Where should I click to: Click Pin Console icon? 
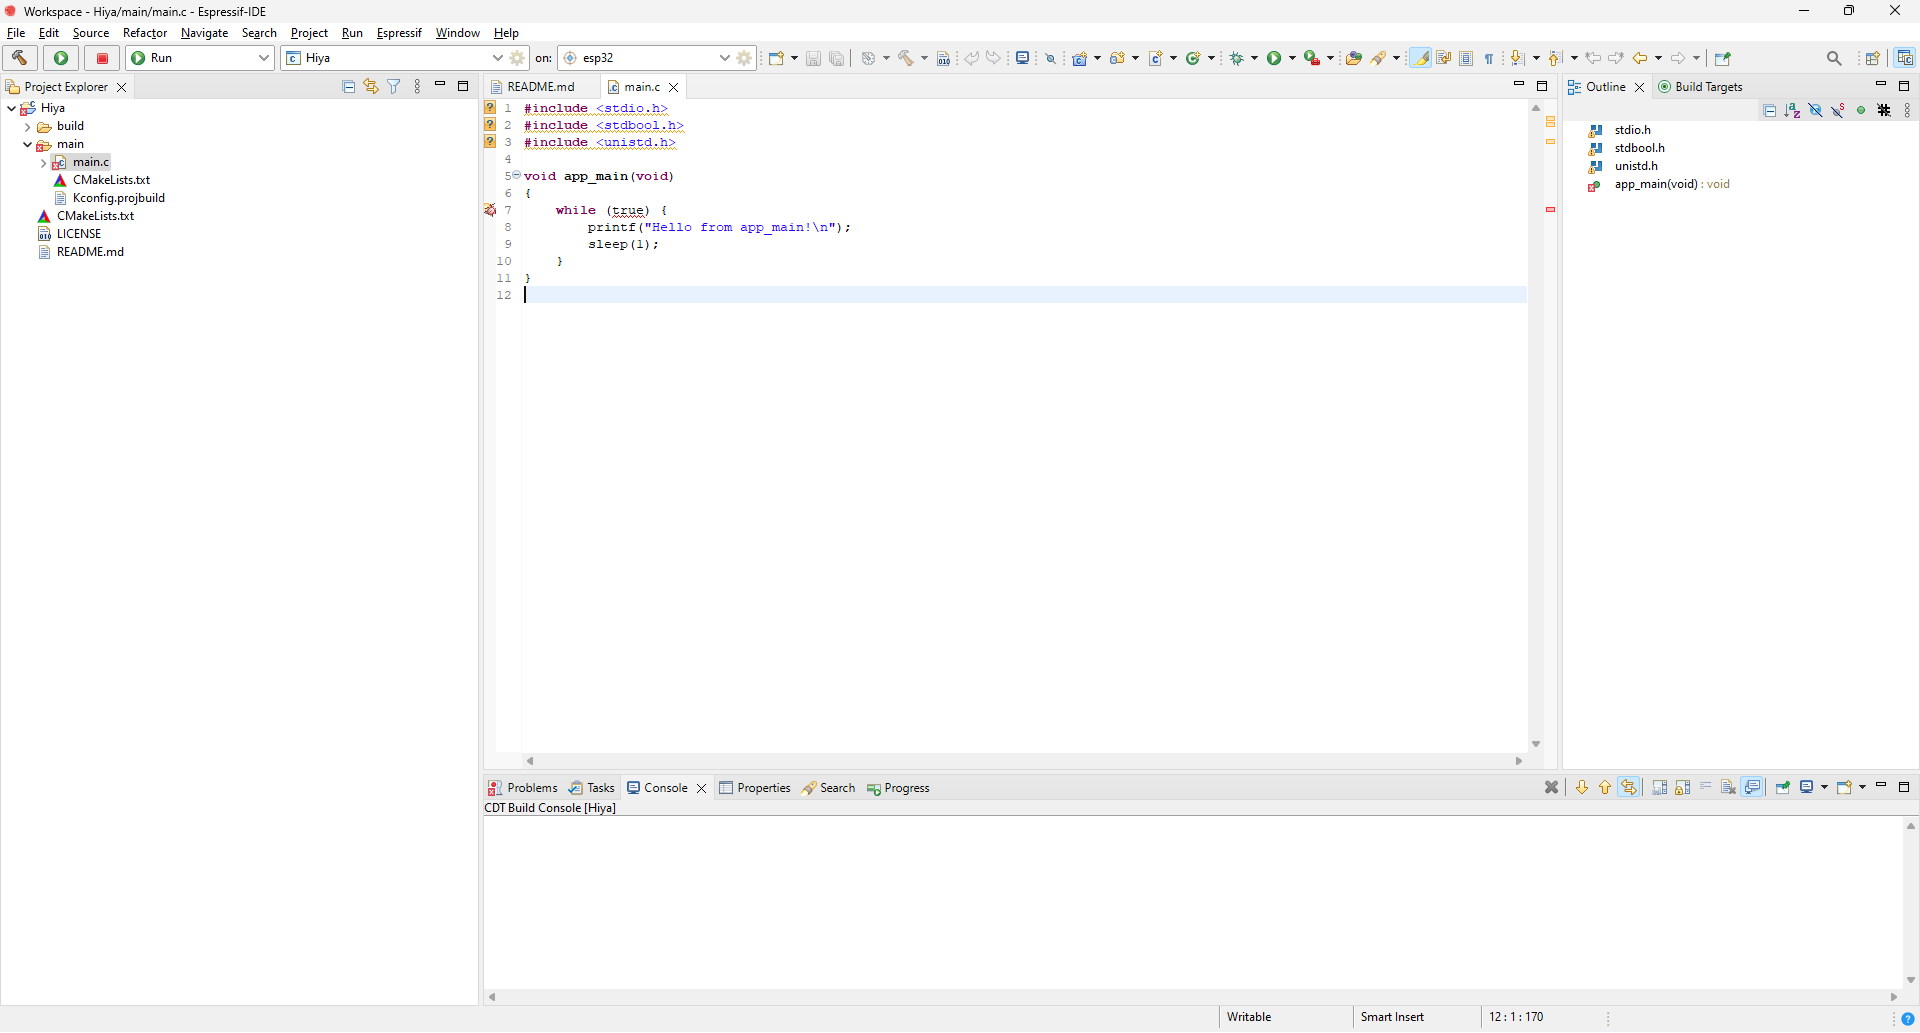[1782, 788]
